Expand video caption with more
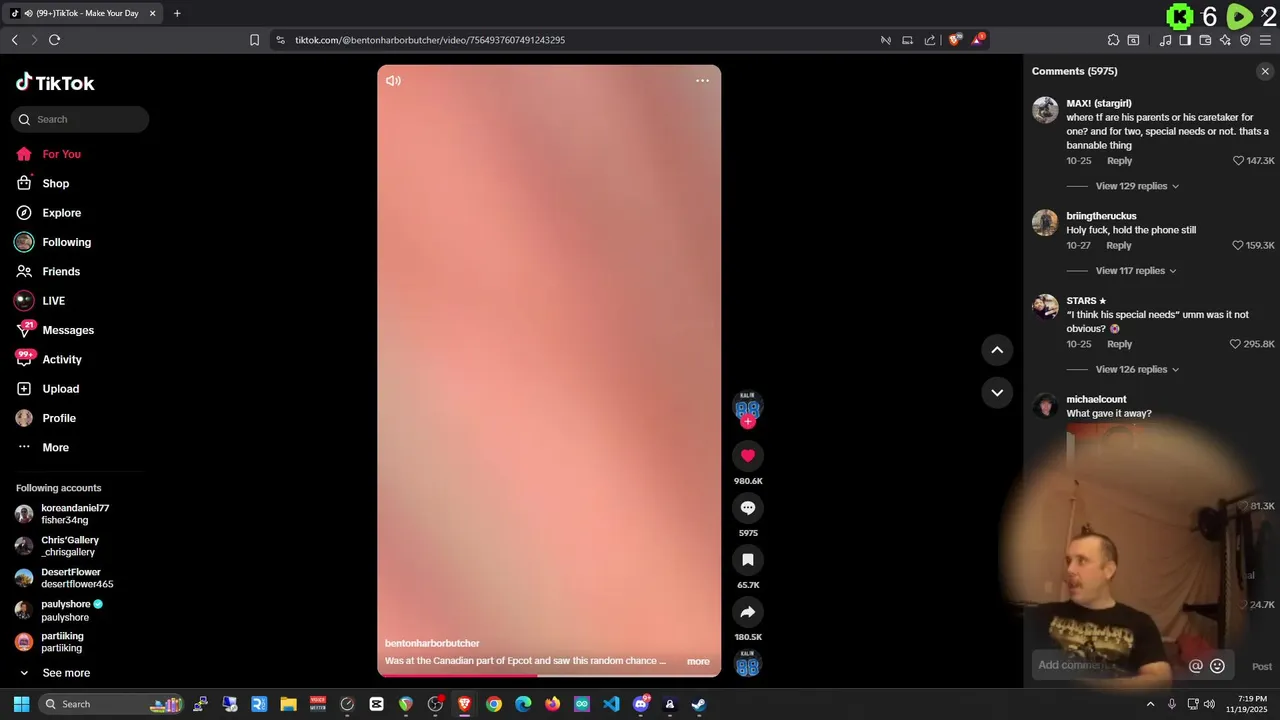The height and width of the screenshot is (720, 1280). 698,661
